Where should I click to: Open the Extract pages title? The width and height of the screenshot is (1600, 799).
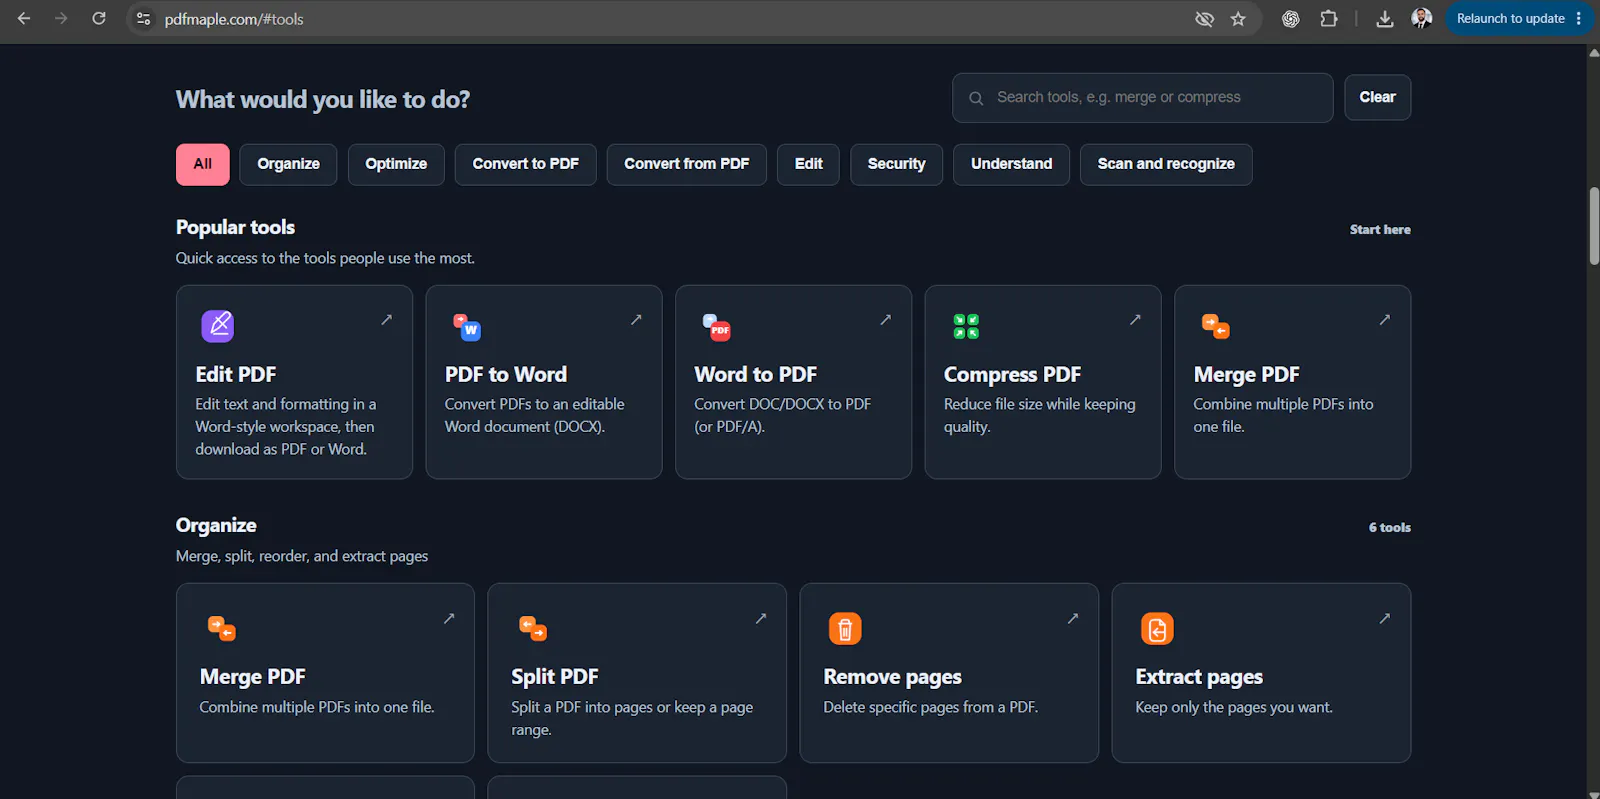[x=1199, y=677]
